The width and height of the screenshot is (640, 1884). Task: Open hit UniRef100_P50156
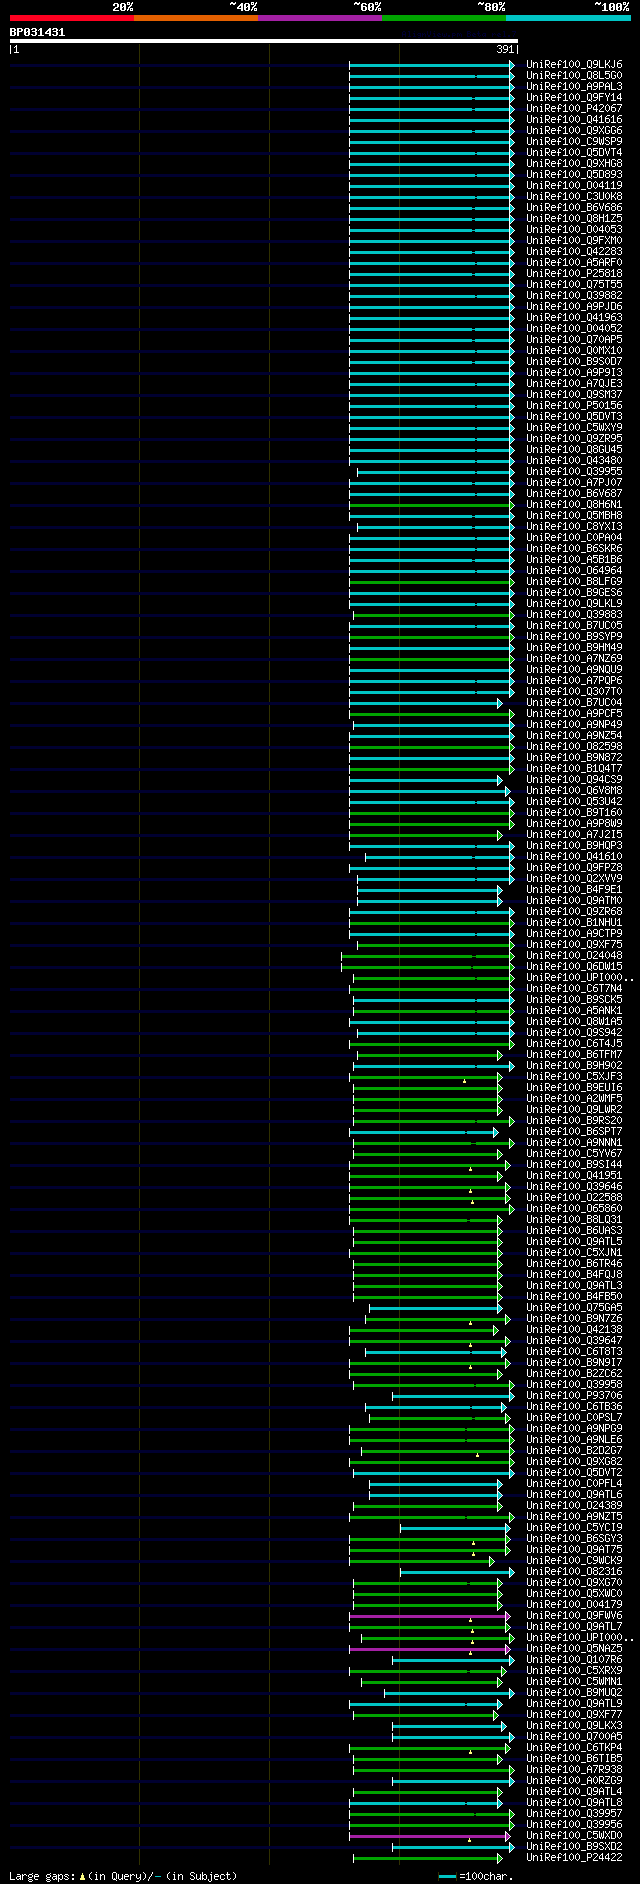point(574,405)
